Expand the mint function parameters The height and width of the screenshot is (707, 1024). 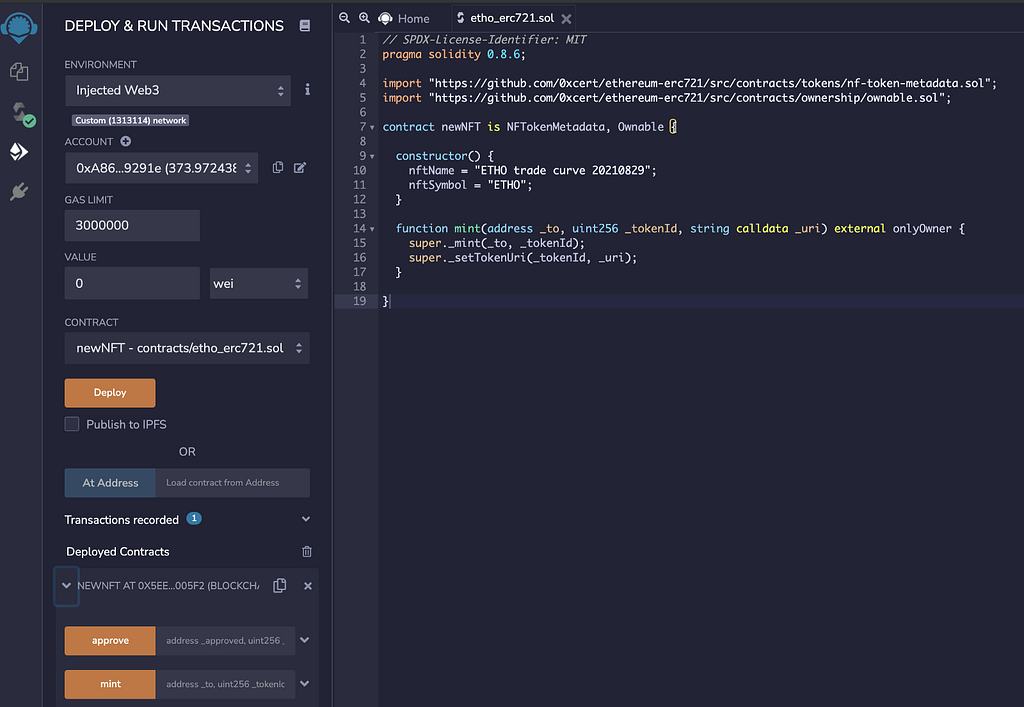click(304, 683)
